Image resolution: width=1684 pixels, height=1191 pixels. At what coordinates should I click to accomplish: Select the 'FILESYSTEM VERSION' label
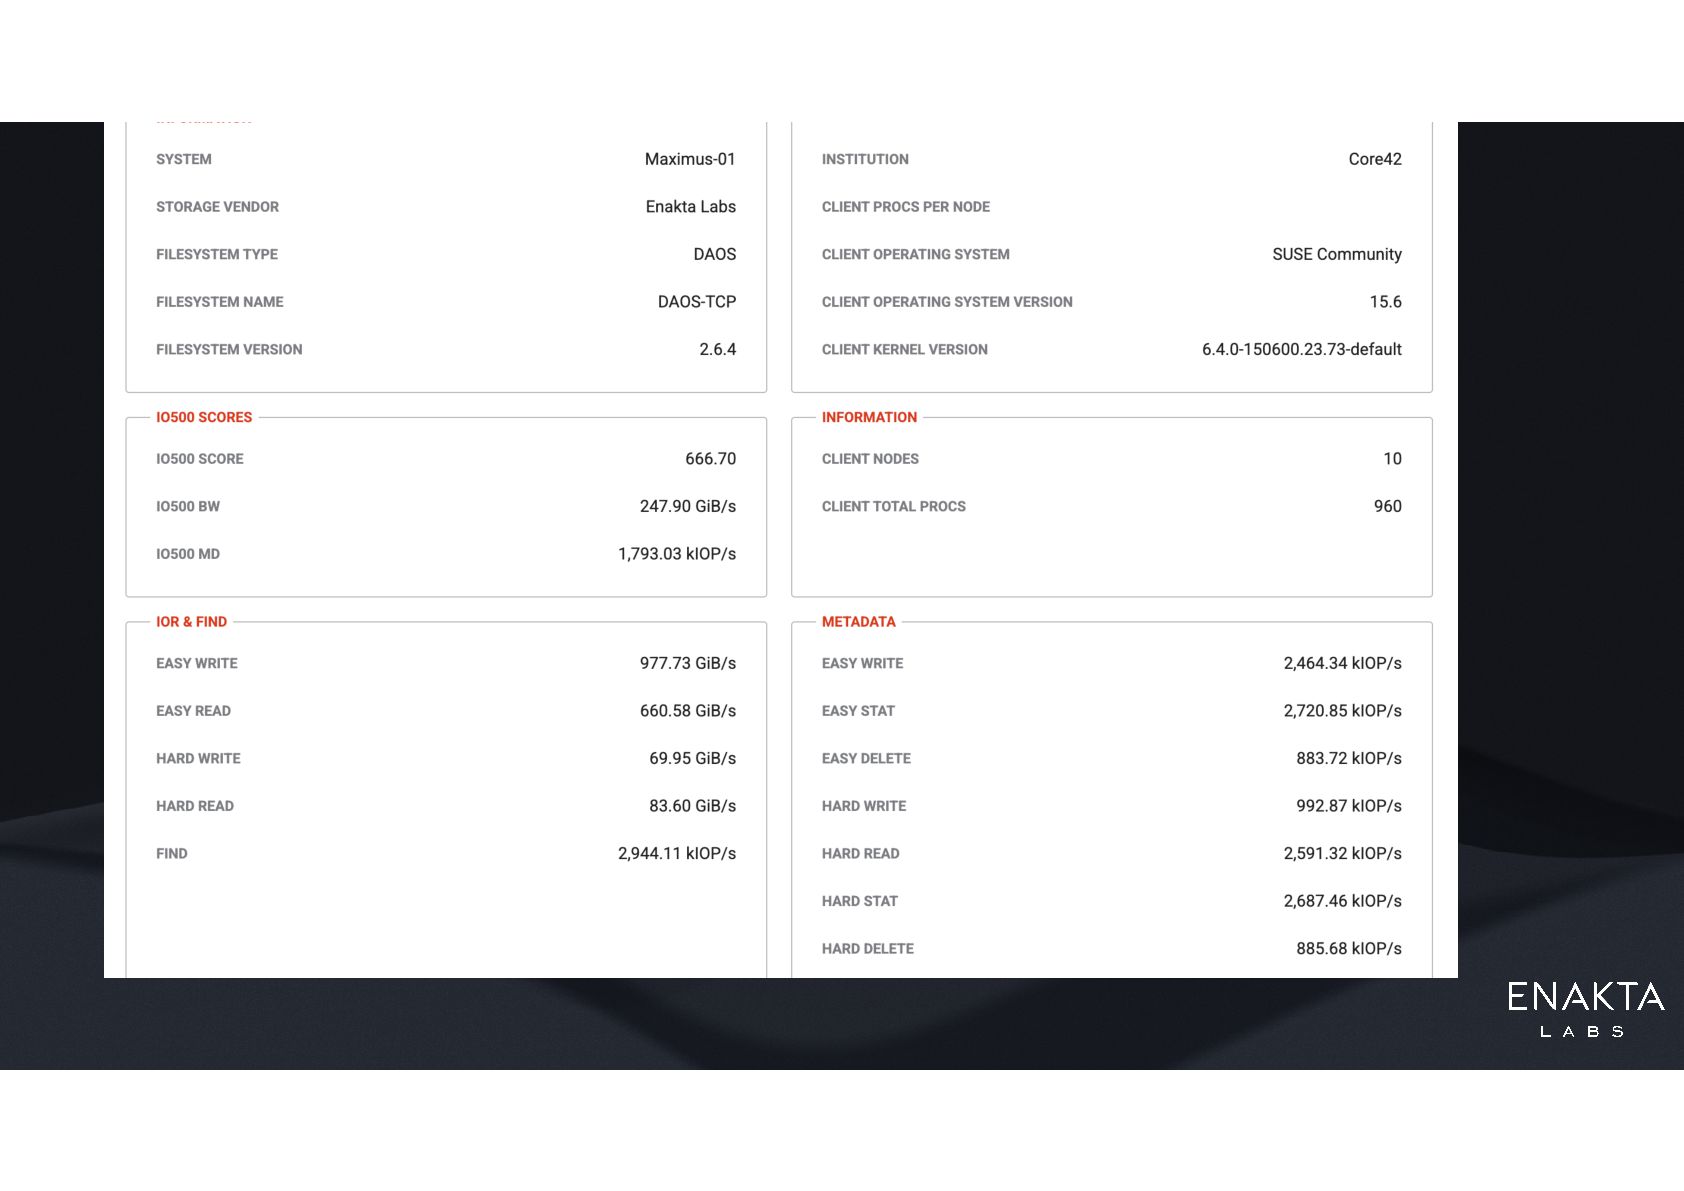tap(229, 349)
